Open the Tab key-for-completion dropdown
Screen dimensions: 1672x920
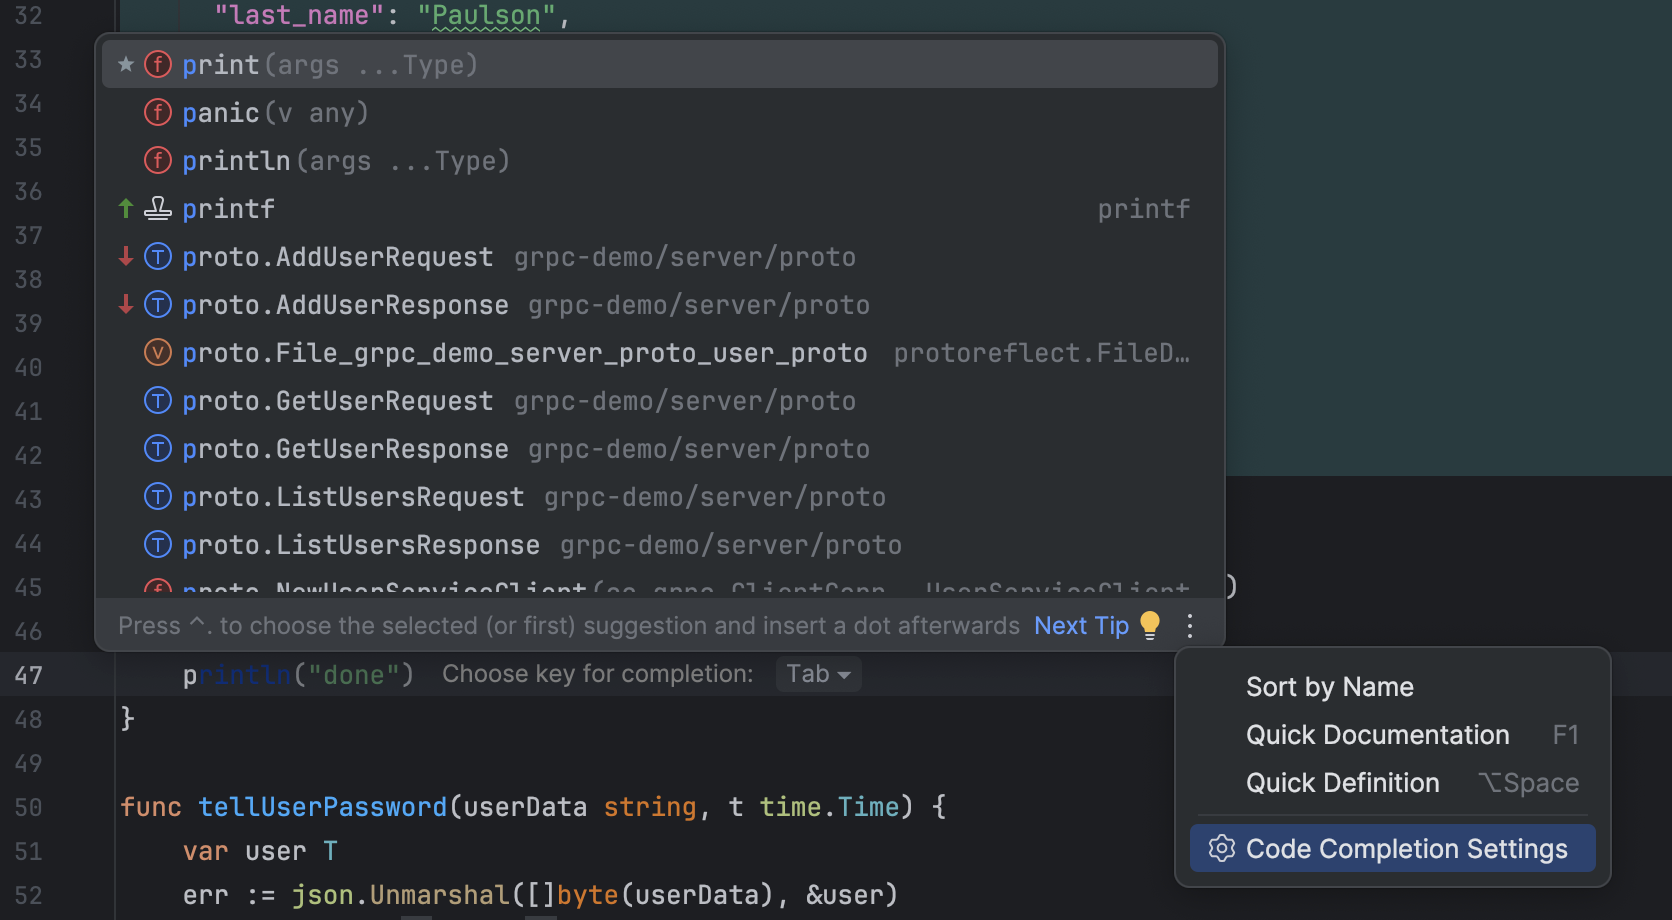(818, 673)
